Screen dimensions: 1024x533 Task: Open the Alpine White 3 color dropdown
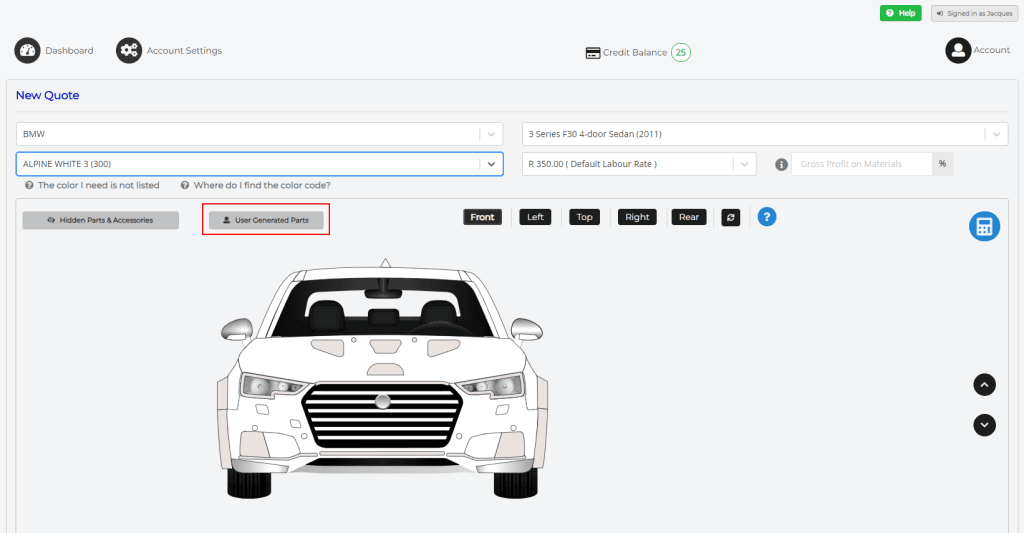click(x=491, y=164)
